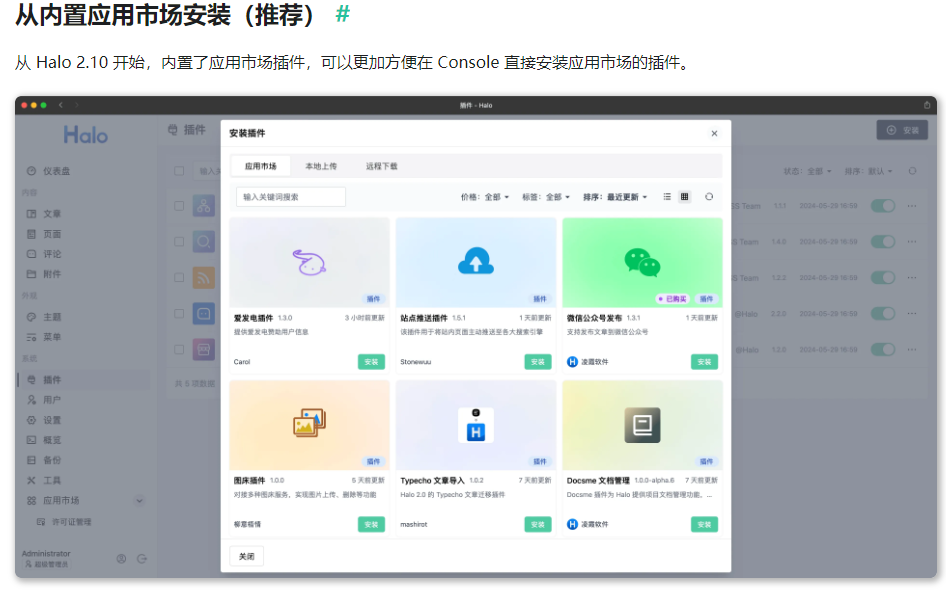Click the user profile icon beside Administrator
Viewport: 946px width, 590px height.
click(x=121, y=559)
